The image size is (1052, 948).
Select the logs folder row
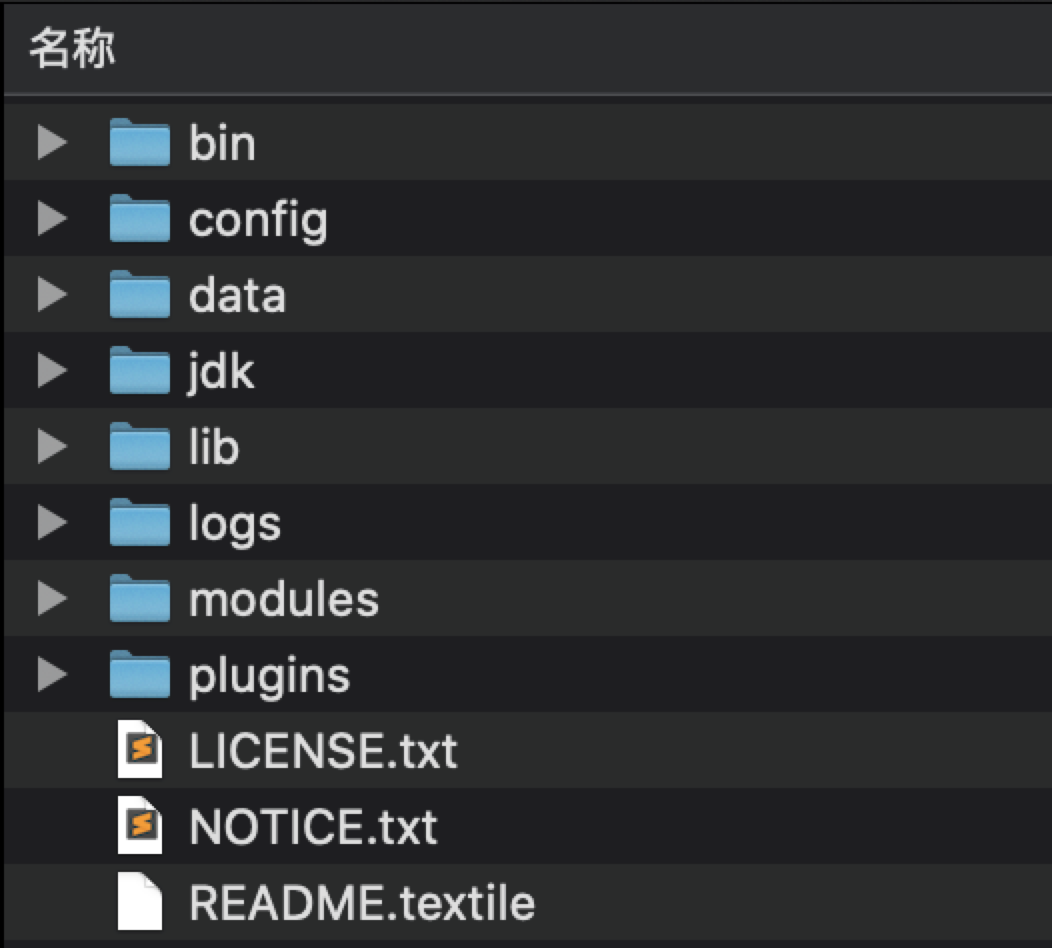pos(600,523)
